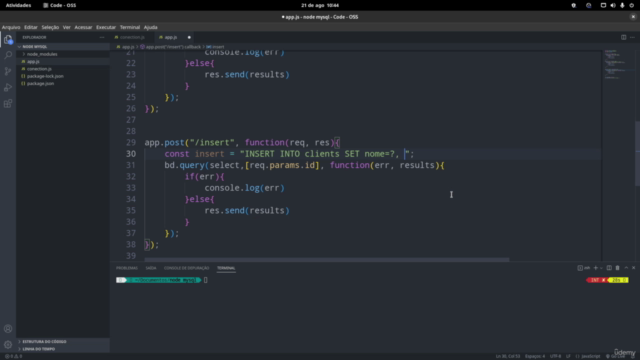This screenshot has width=640, height=360.
Task: Switch to the Problemas panel tab
Action: click(127, 268)
